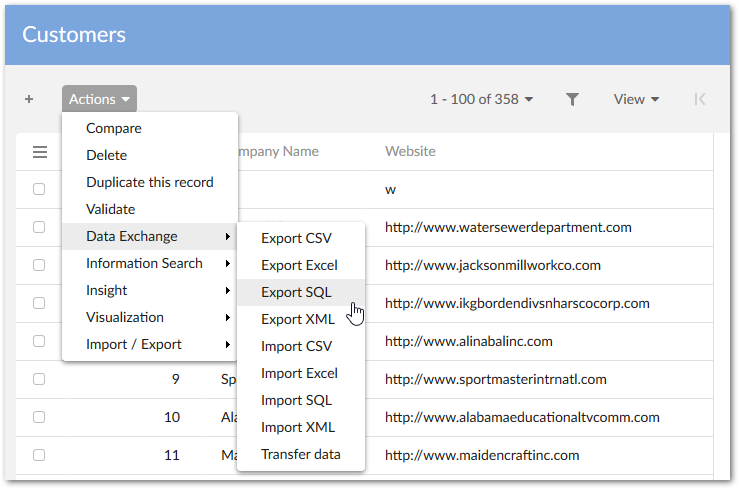The width and height of the screenshot is (739, 489).
Task: Open the Actions dropdown button
Action: tap(99, 99)
